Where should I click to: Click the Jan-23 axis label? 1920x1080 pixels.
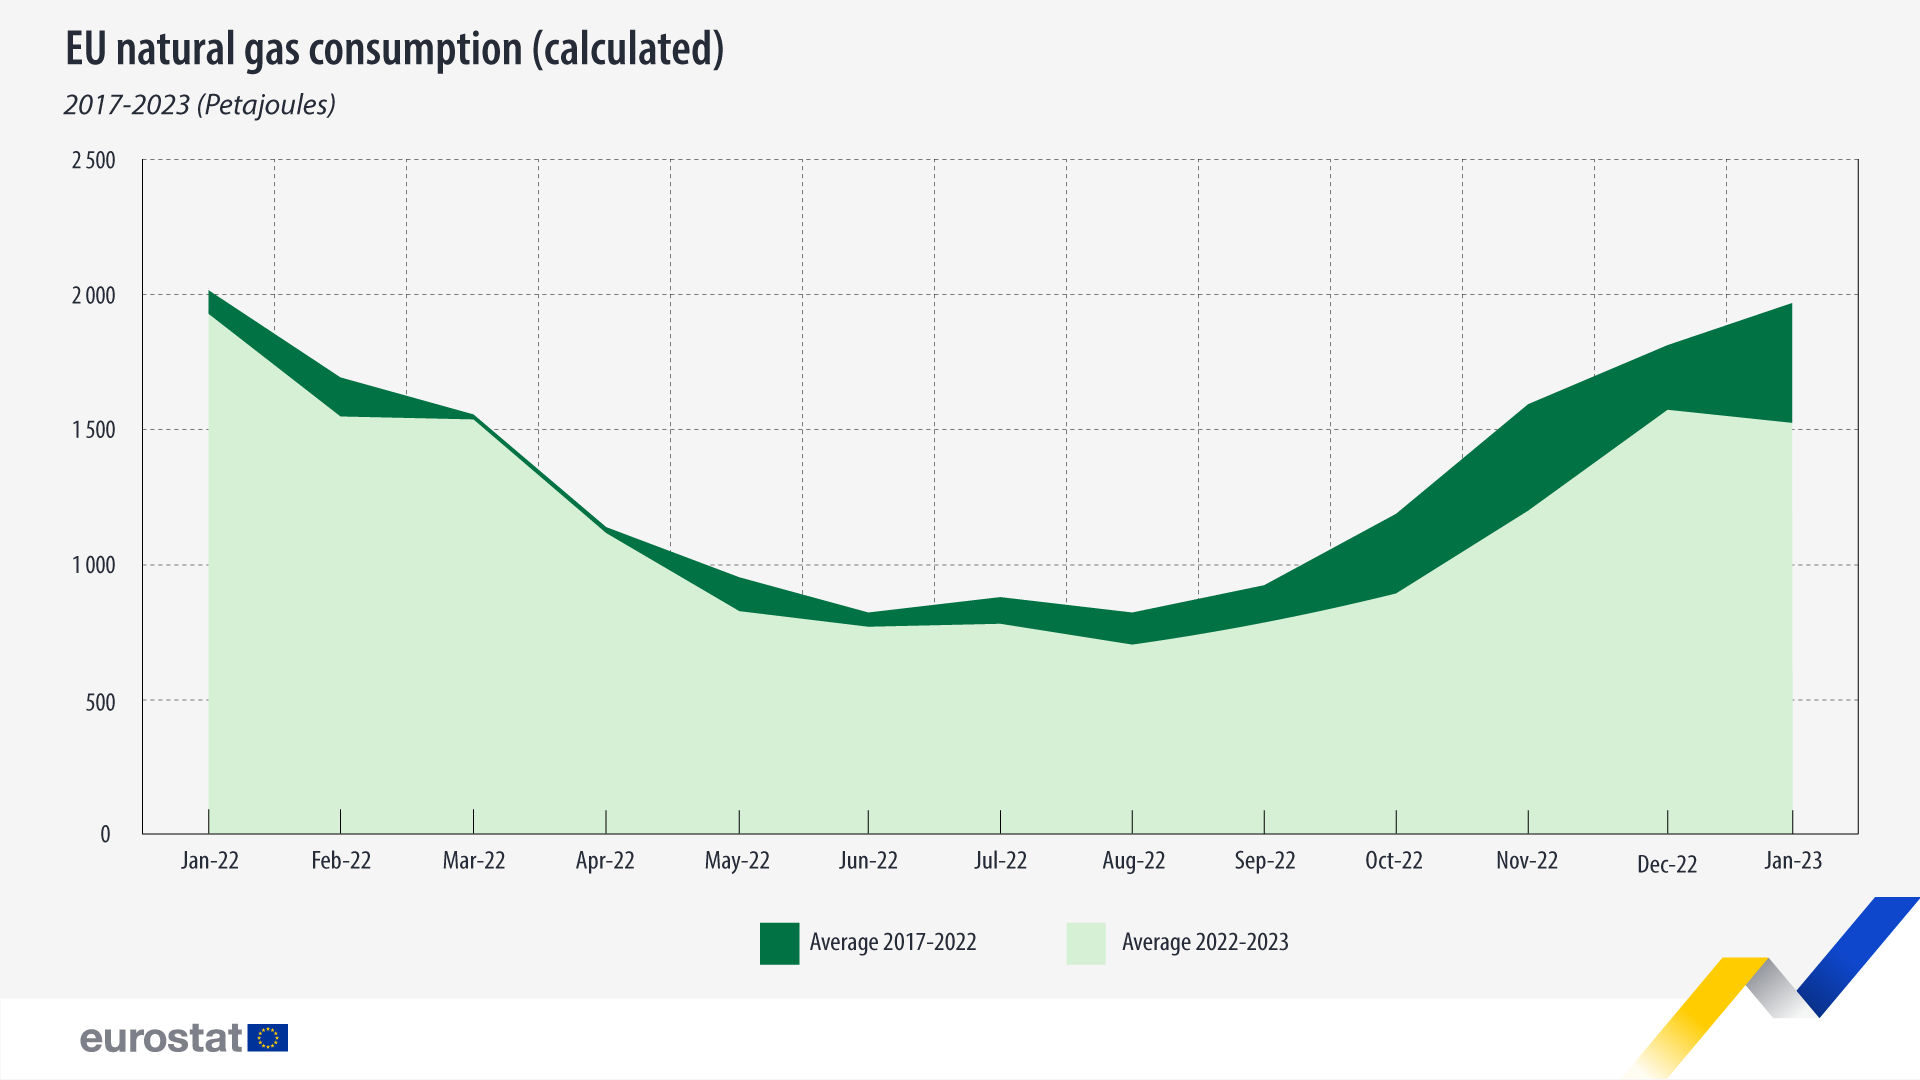(1793, 861)
